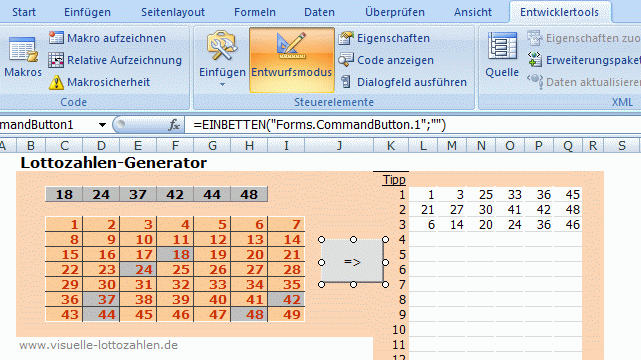Click Dialogfeld ausführen
This screenshot has width=641, height=360.
pos(404,82)
